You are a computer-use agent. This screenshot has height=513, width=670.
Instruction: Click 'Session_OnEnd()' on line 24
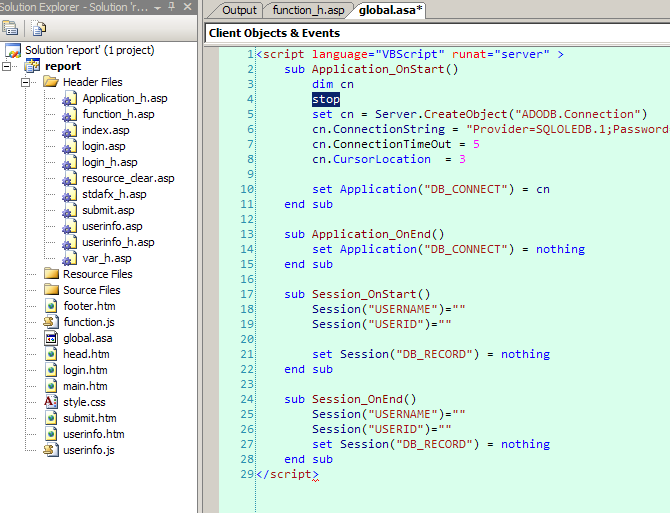pos(364,399)
